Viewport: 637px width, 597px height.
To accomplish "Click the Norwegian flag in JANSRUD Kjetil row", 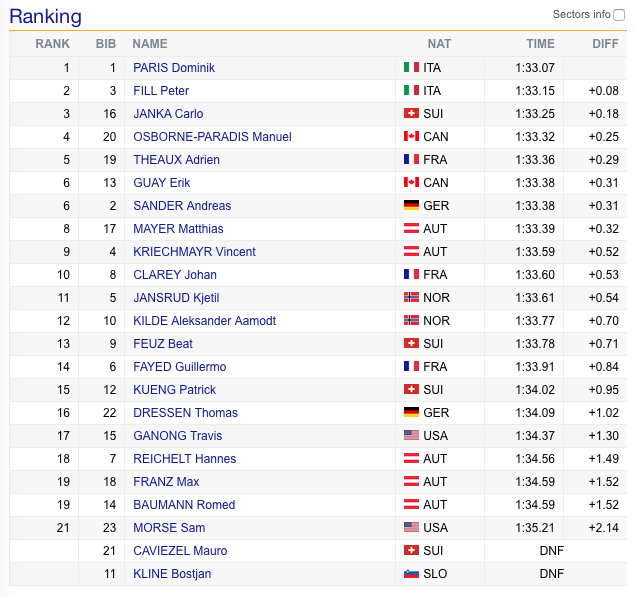I will 411,298.
